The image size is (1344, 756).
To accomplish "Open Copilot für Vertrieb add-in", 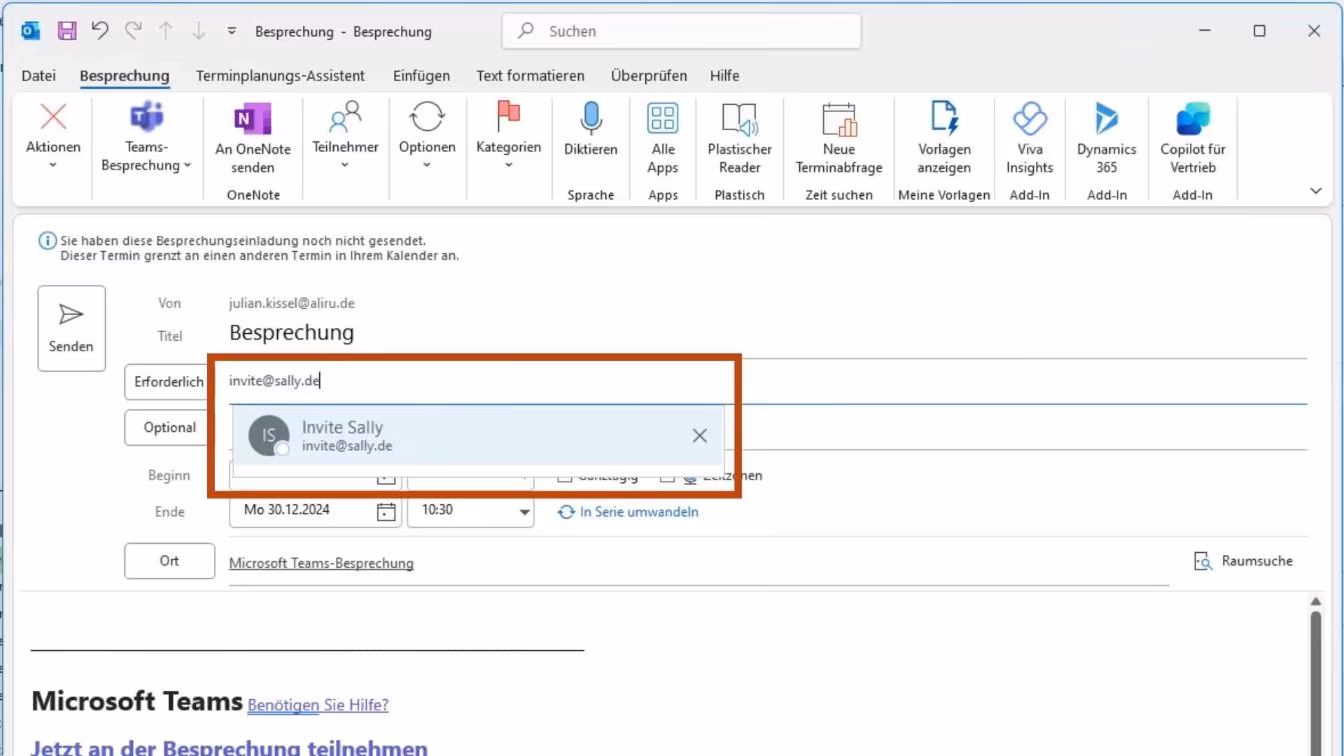I will (1192, 138).
